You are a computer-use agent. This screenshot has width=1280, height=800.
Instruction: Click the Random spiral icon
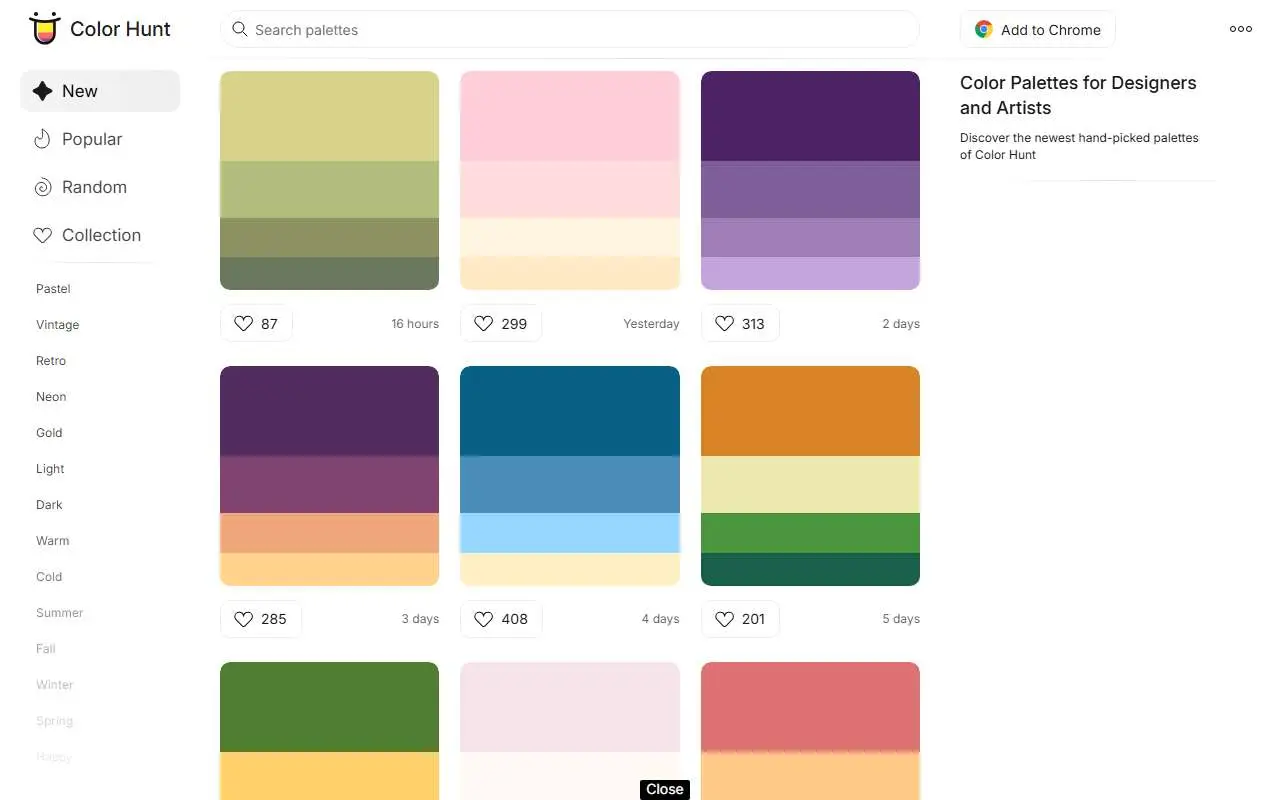[x=42, y=187]
